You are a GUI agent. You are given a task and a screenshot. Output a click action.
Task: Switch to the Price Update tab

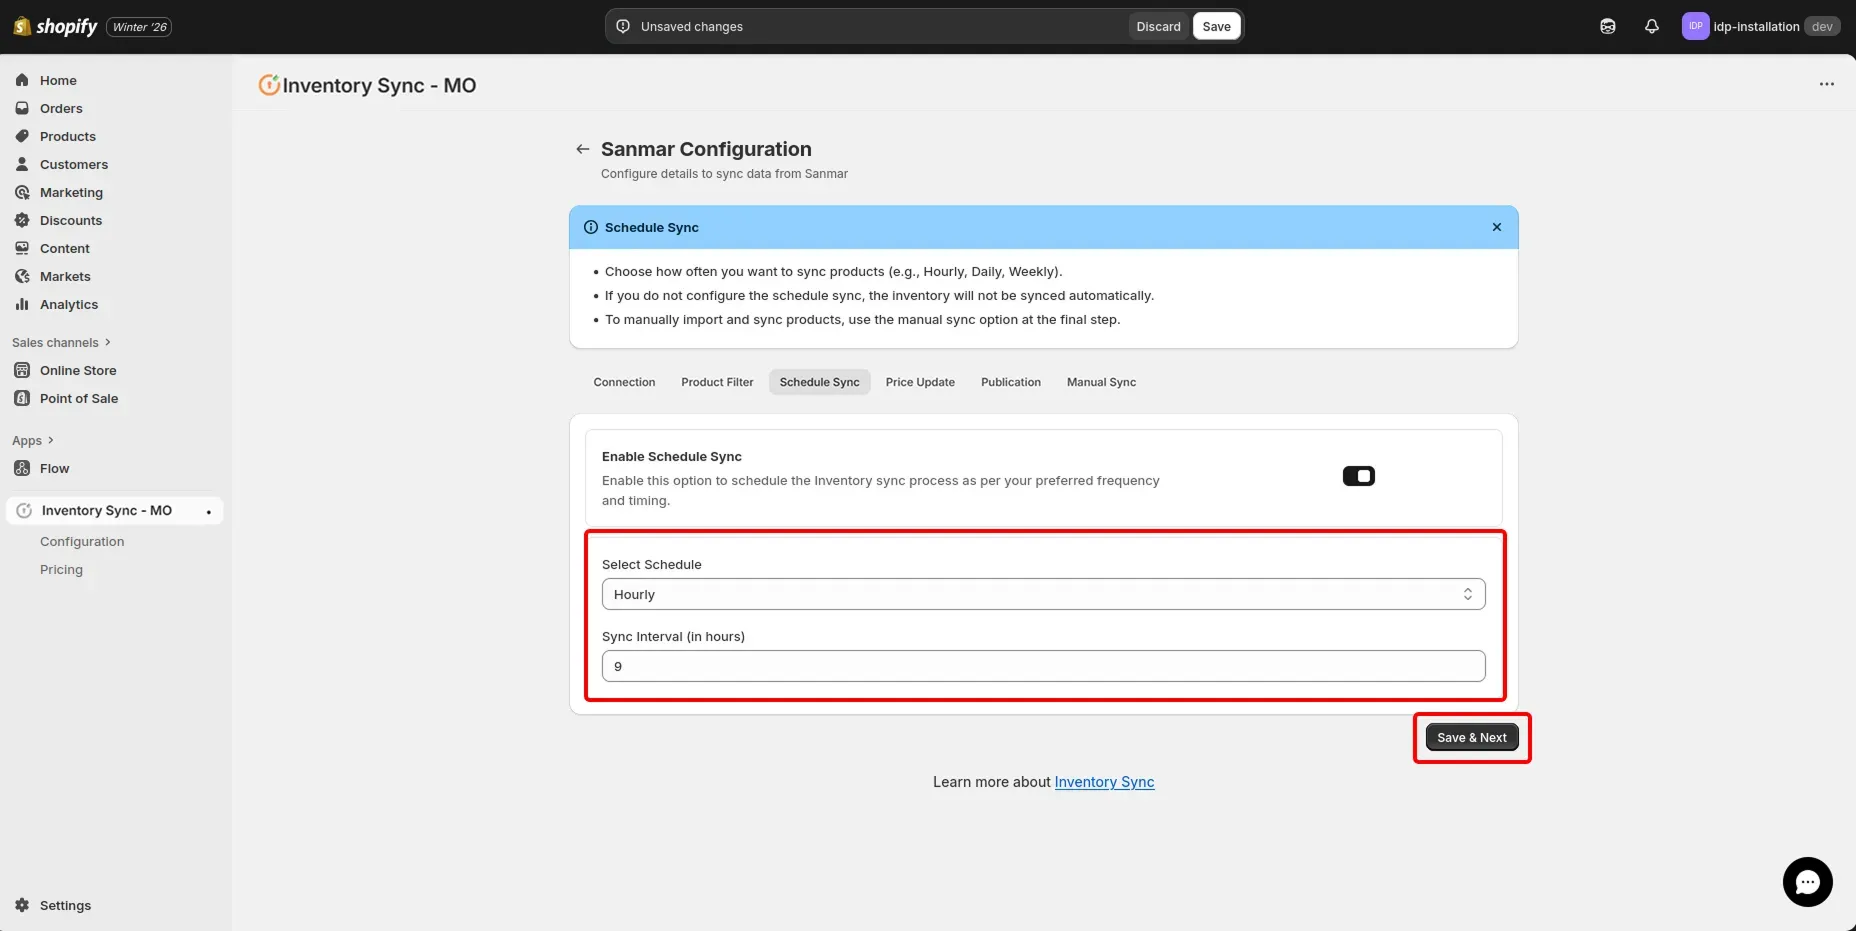click(x=920, y=382)
